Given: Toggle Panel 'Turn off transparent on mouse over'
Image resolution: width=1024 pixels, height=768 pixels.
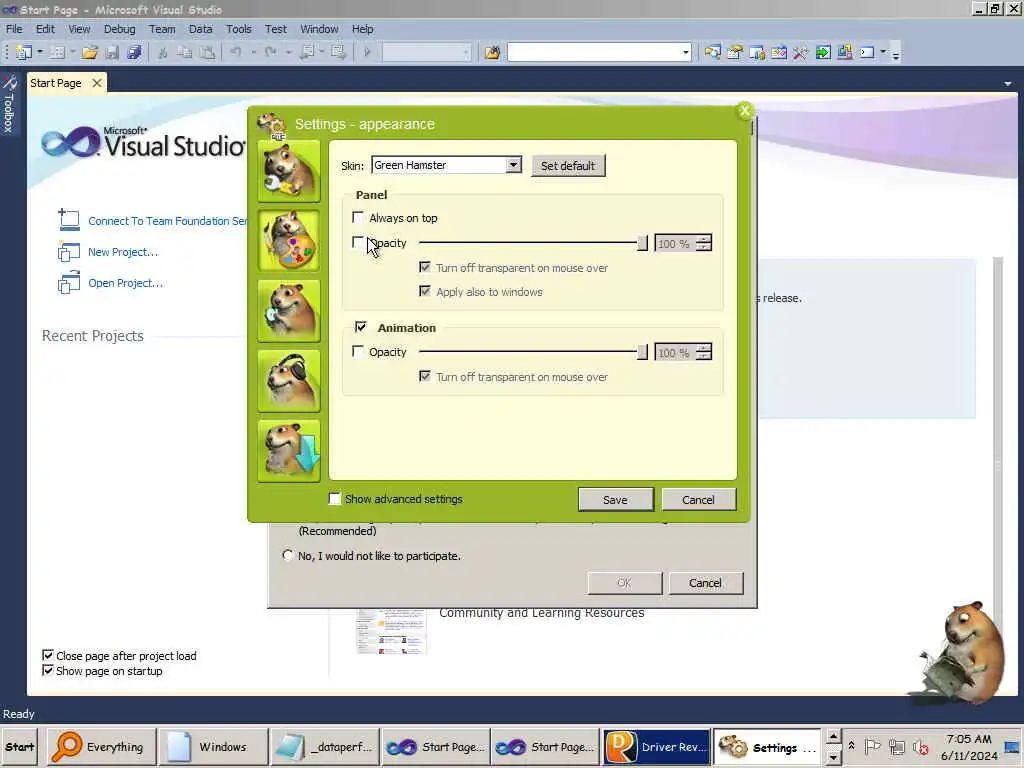Looking at the screenshot, I should pyautogui.click(x=424, y=267).
